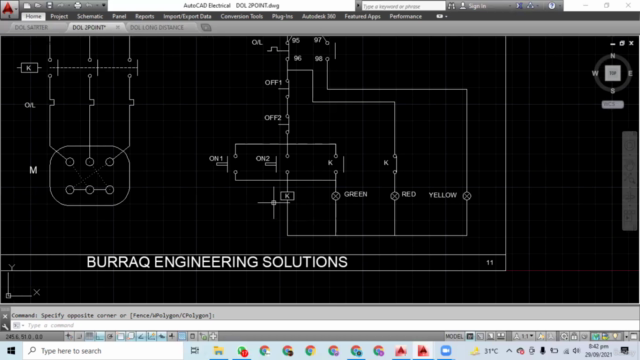This screenshot has height=360, width=640.
Task: Open the Zoom app from taskbar
Action: [446, 351]
